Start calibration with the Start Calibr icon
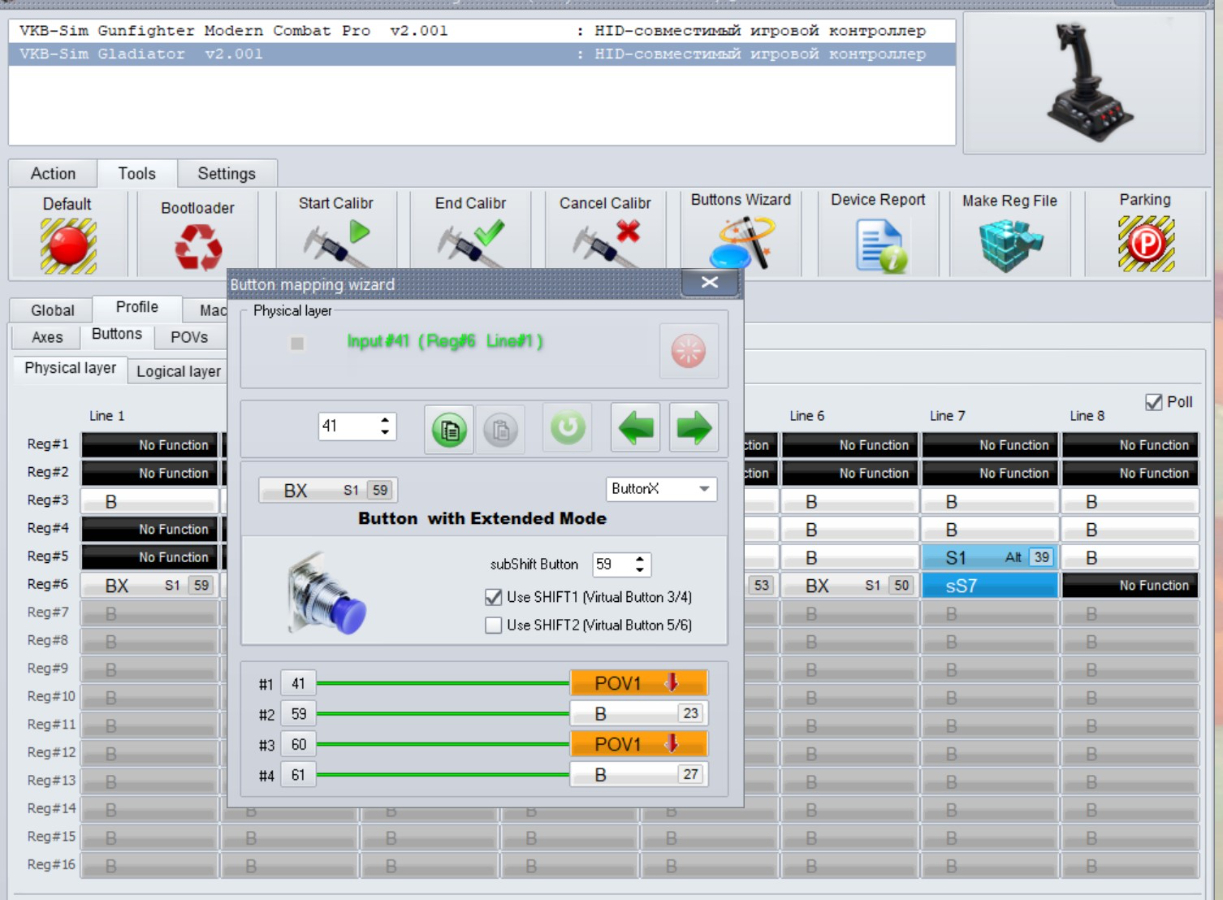The image size is (1223, 900). coord(336,246)
